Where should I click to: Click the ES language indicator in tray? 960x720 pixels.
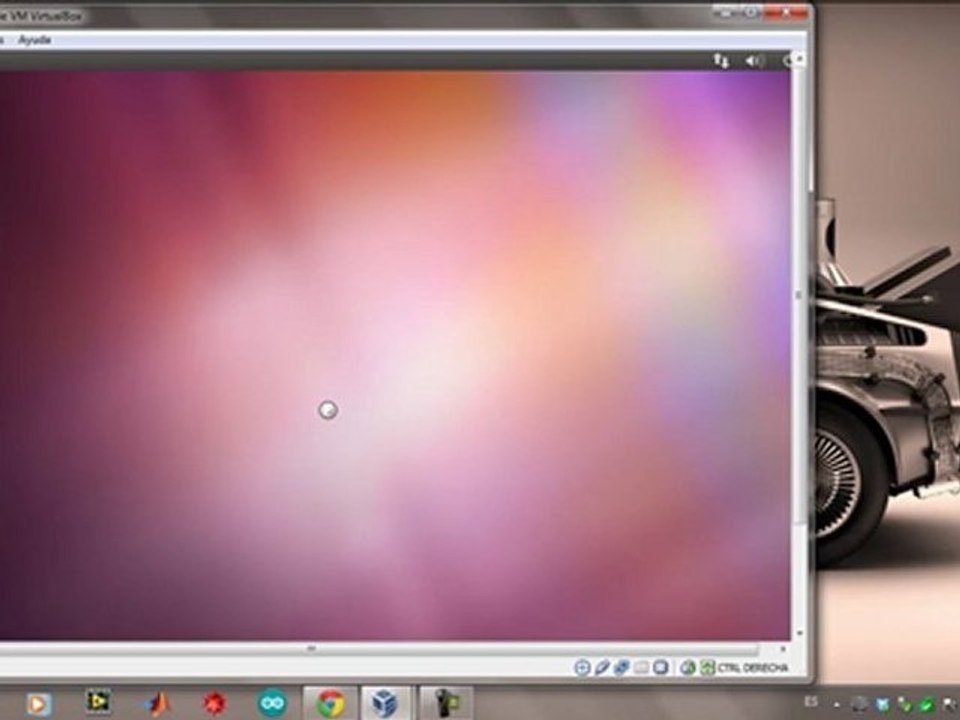click(811, 702)
